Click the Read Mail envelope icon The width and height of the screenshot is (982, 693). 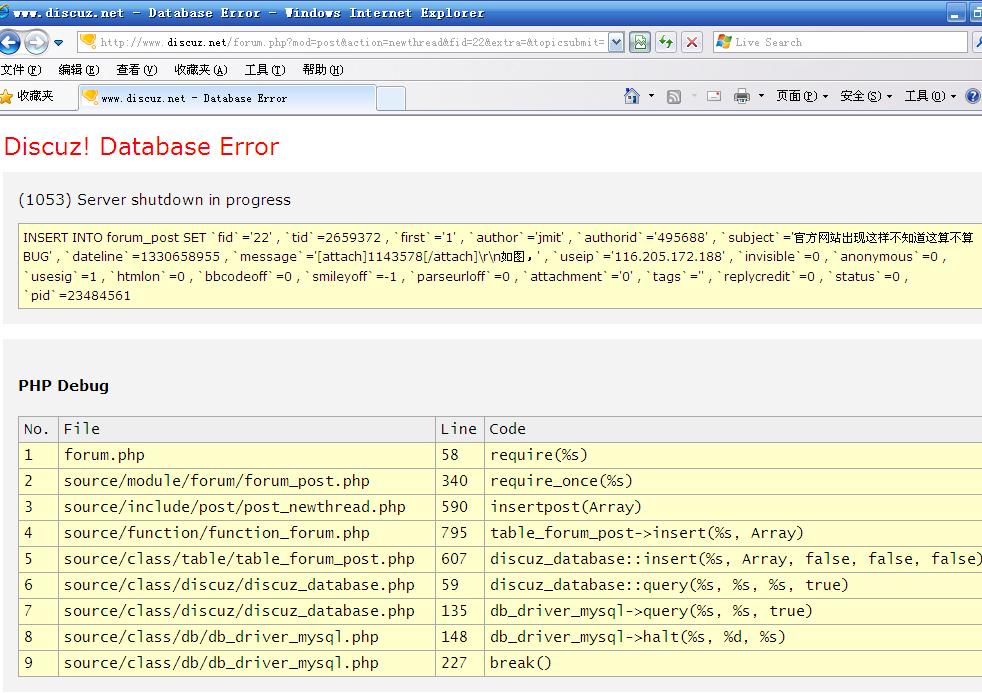[x=714, y=96]
